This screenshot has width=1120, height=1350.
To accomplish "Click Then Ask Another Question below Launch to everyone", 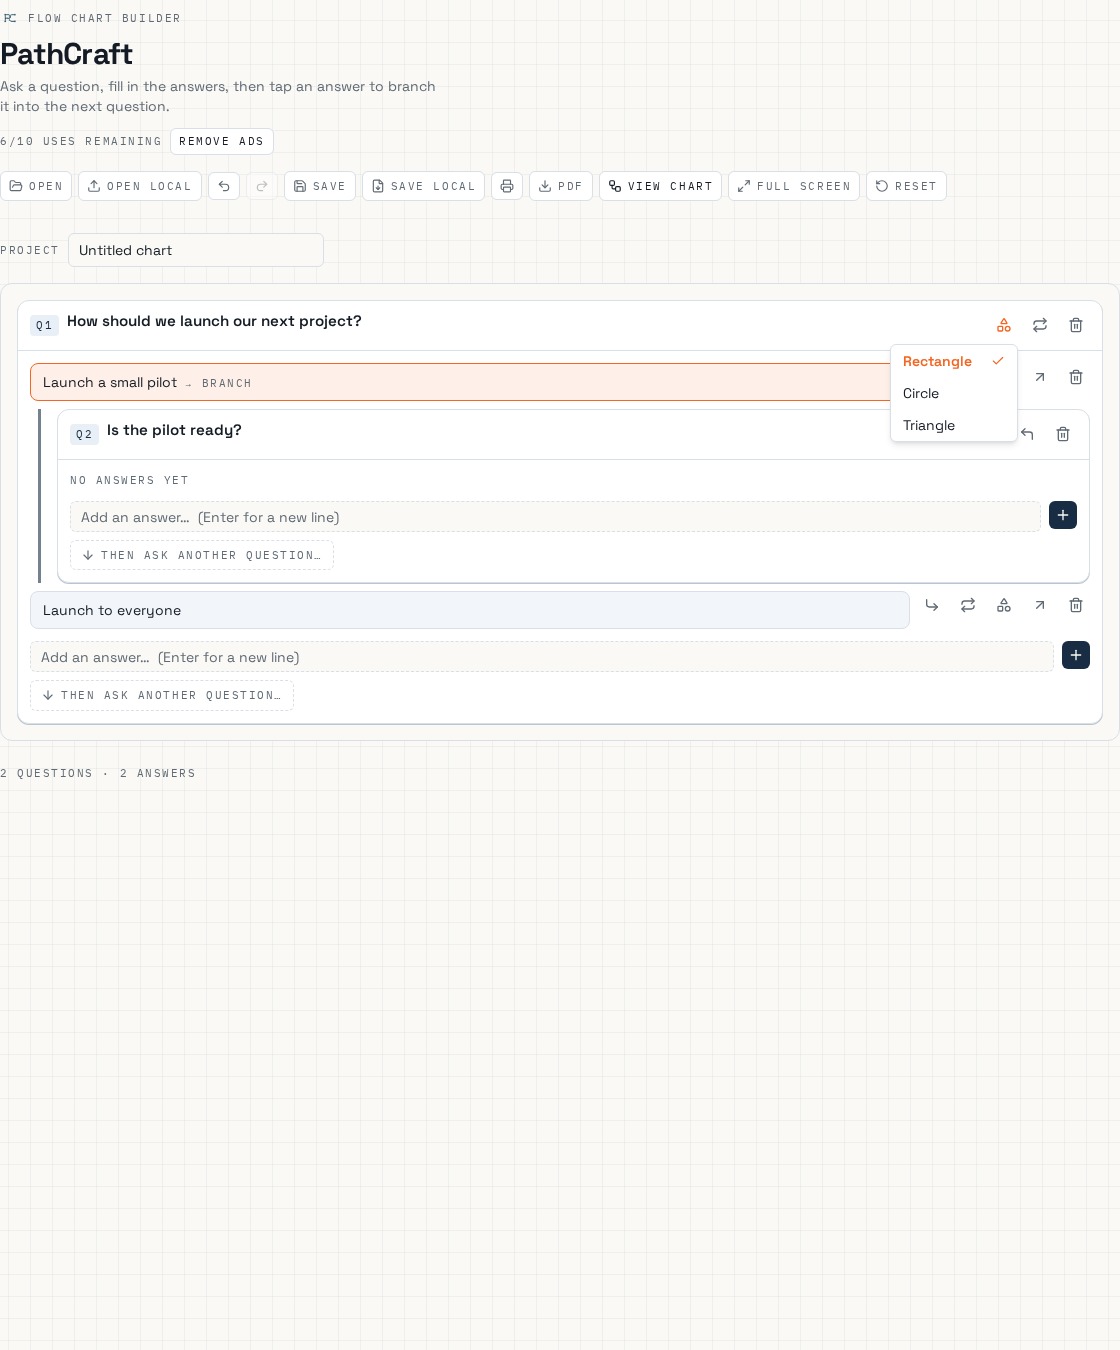I will pyautogui.click(x=162, y=695).
